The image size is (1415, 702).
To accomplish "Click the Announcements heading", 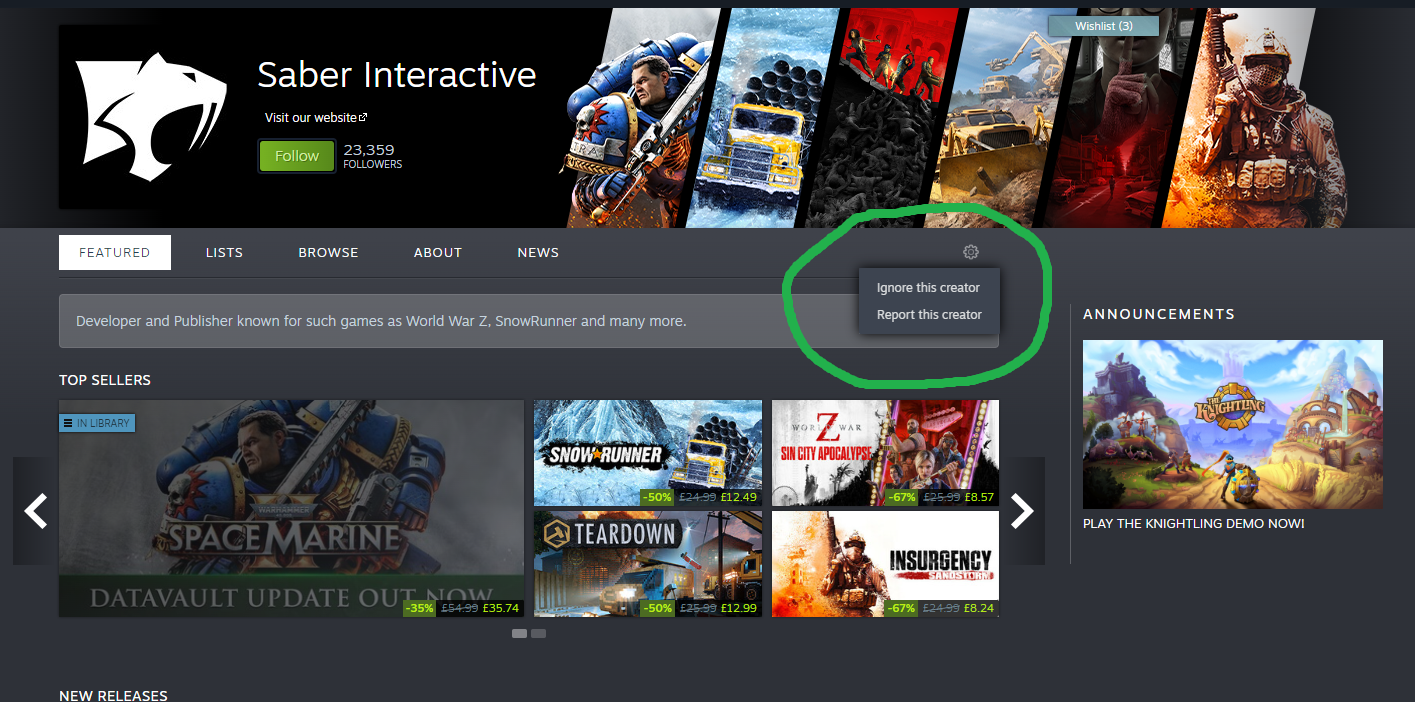I will [1159, 314].
